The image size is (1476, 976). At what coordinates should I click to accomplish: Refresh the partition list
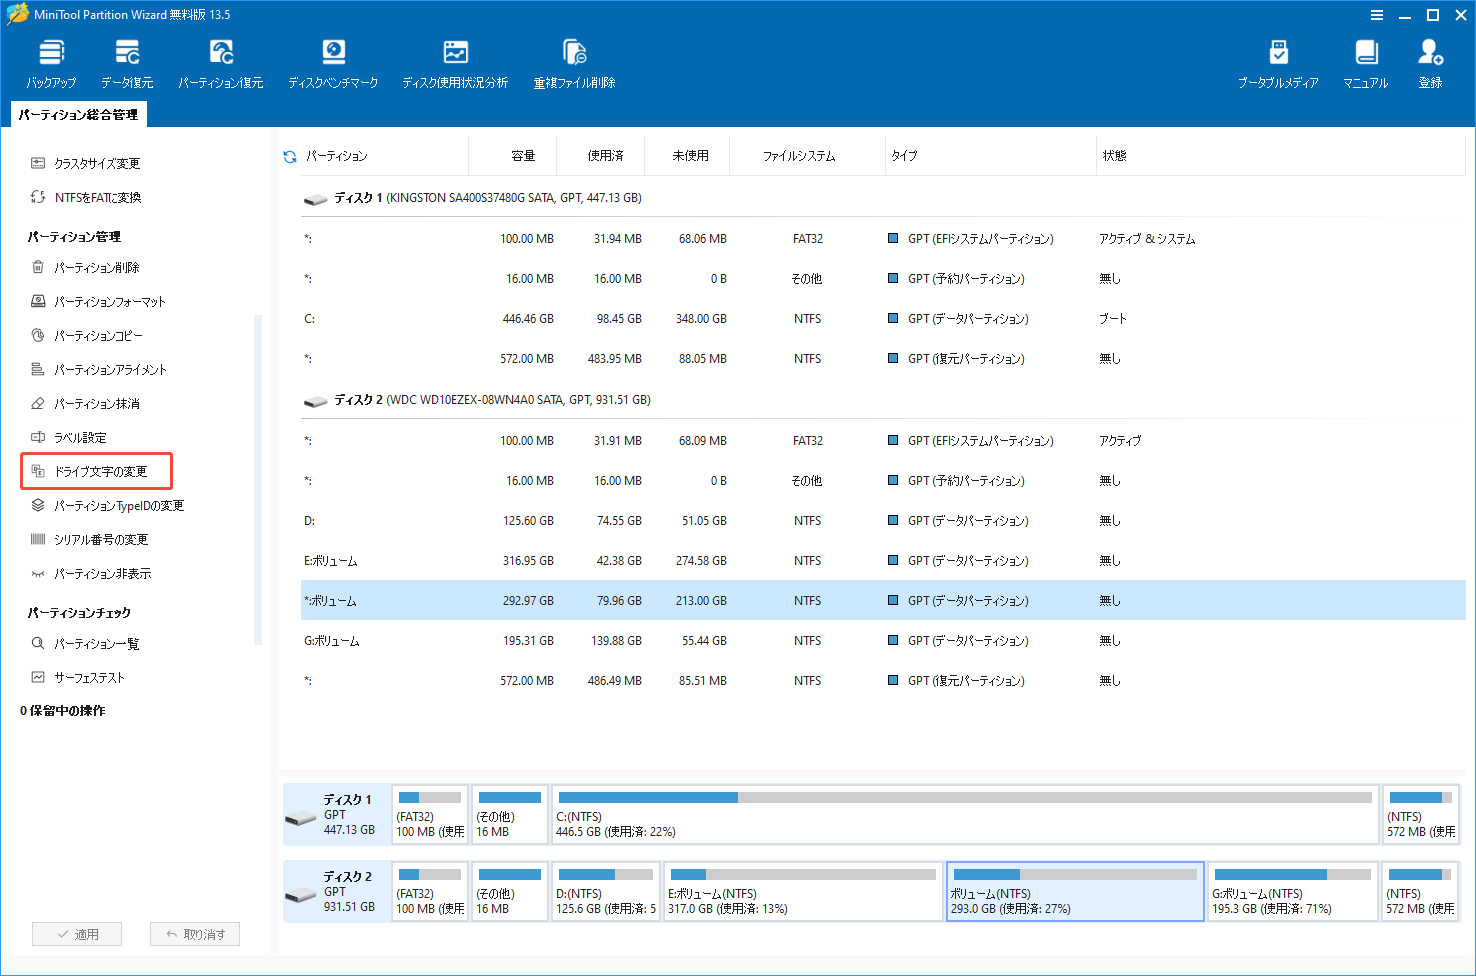pos(290,155)
